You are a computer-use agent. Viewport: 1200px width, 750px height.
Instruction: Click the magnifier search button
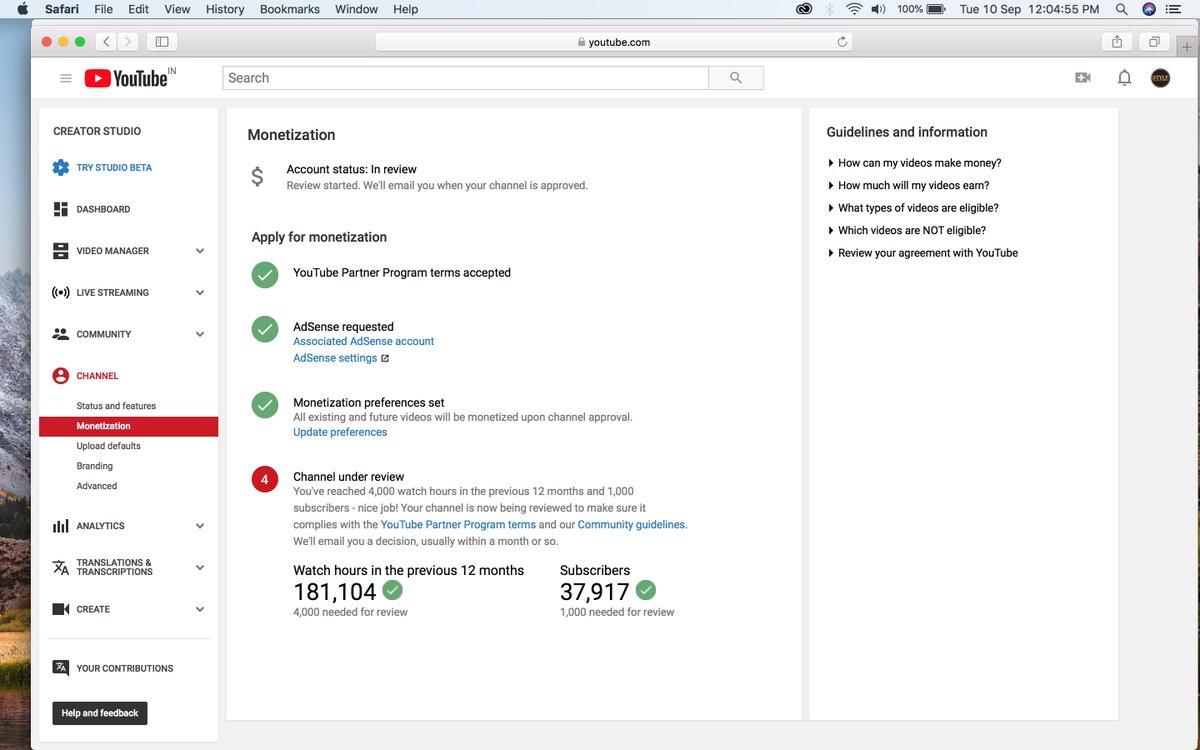(736, 78)
